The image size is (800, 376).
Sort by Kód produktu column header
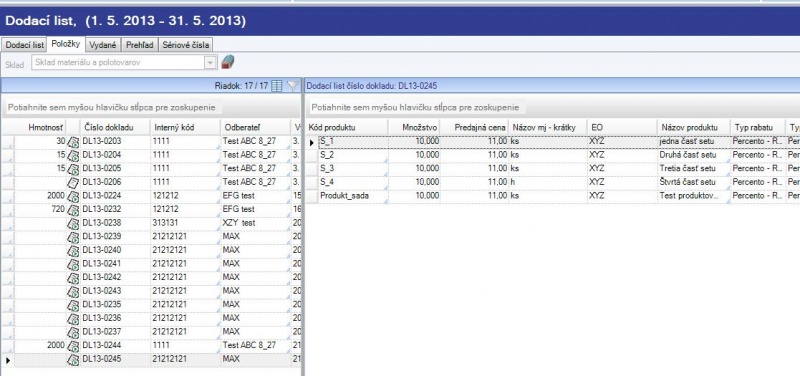click(347, 127)
